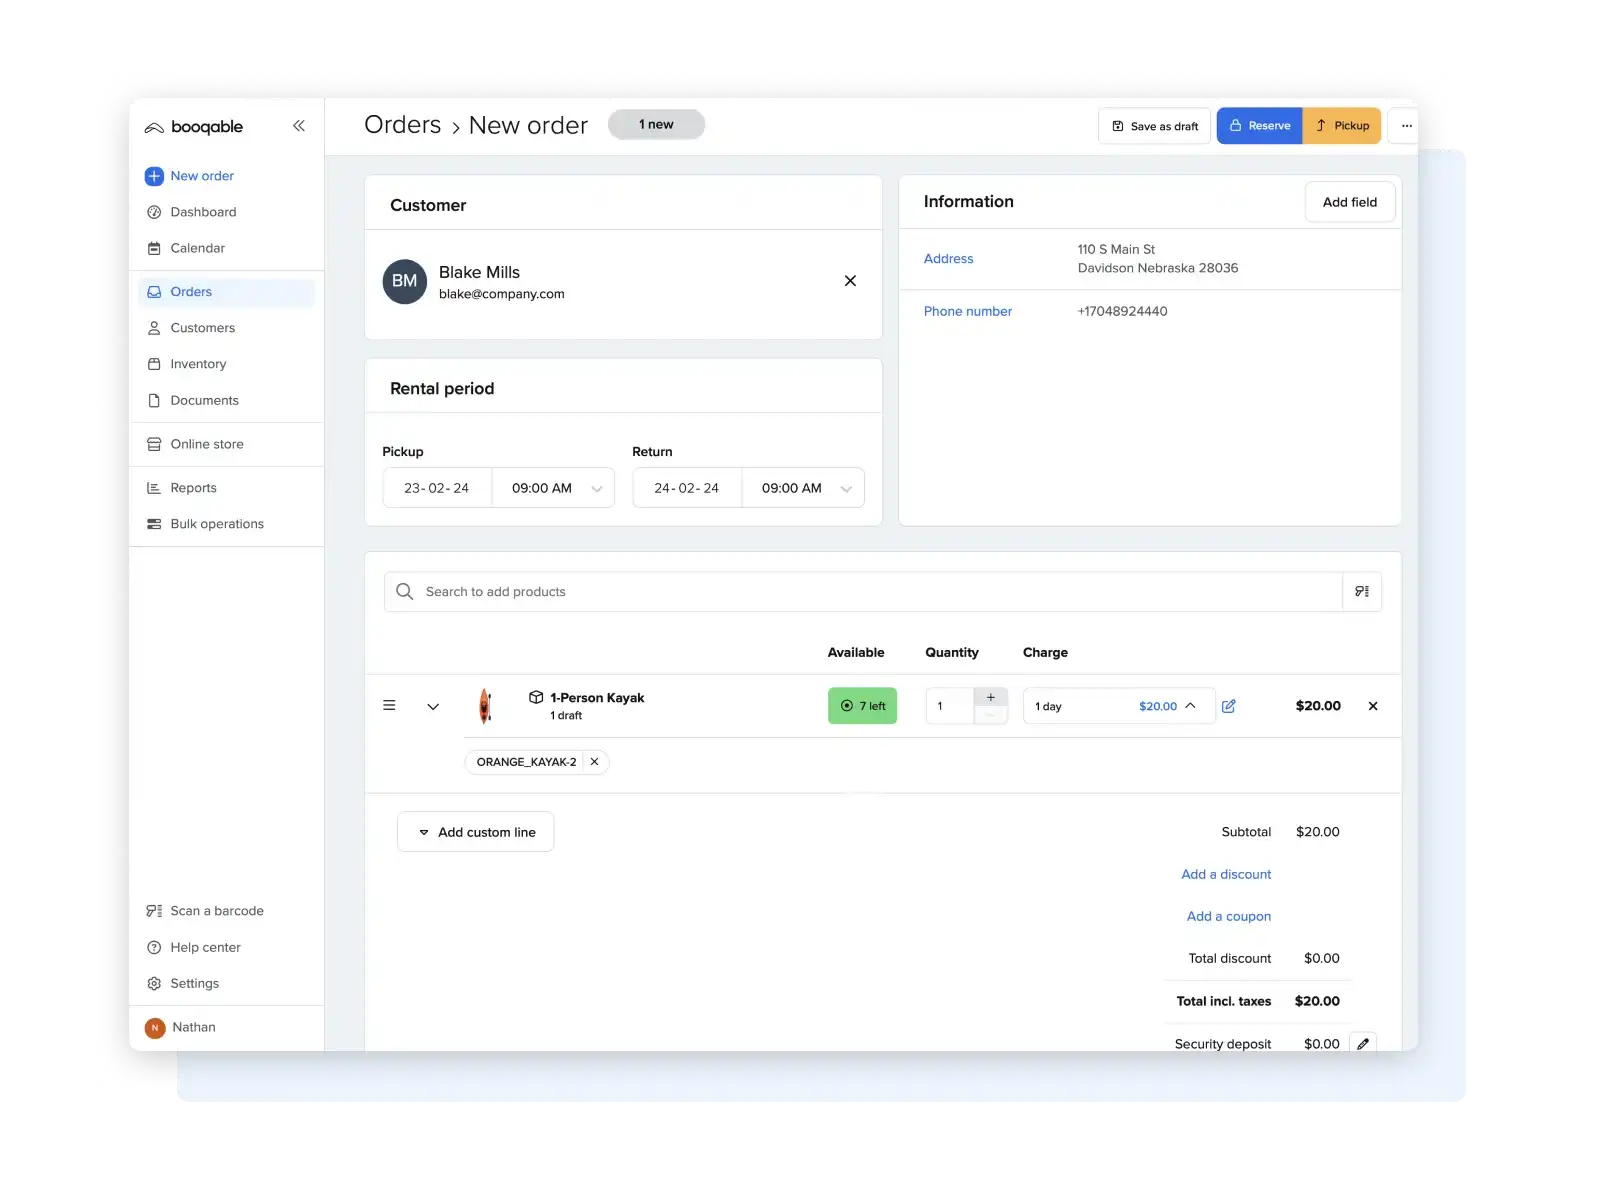Open the '1 day' charge dropdown

(1118, 705)
